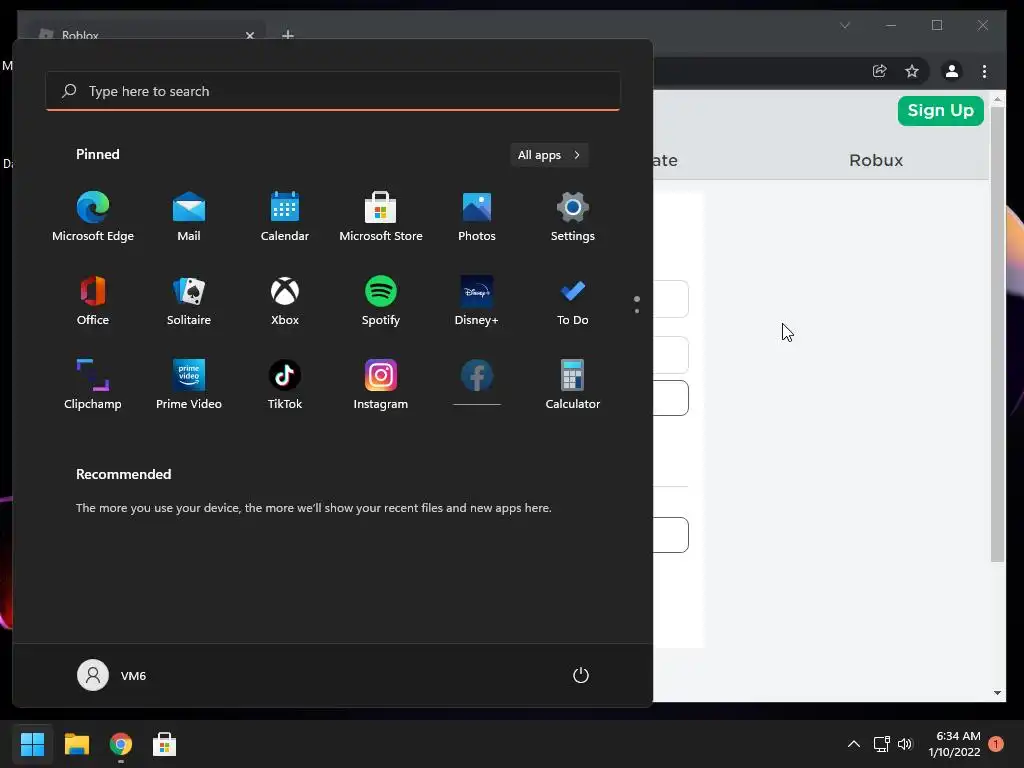Viewport: 1024px width, 768px height.
Task: Open the Calculator app
Action: (x=573, y=385)
